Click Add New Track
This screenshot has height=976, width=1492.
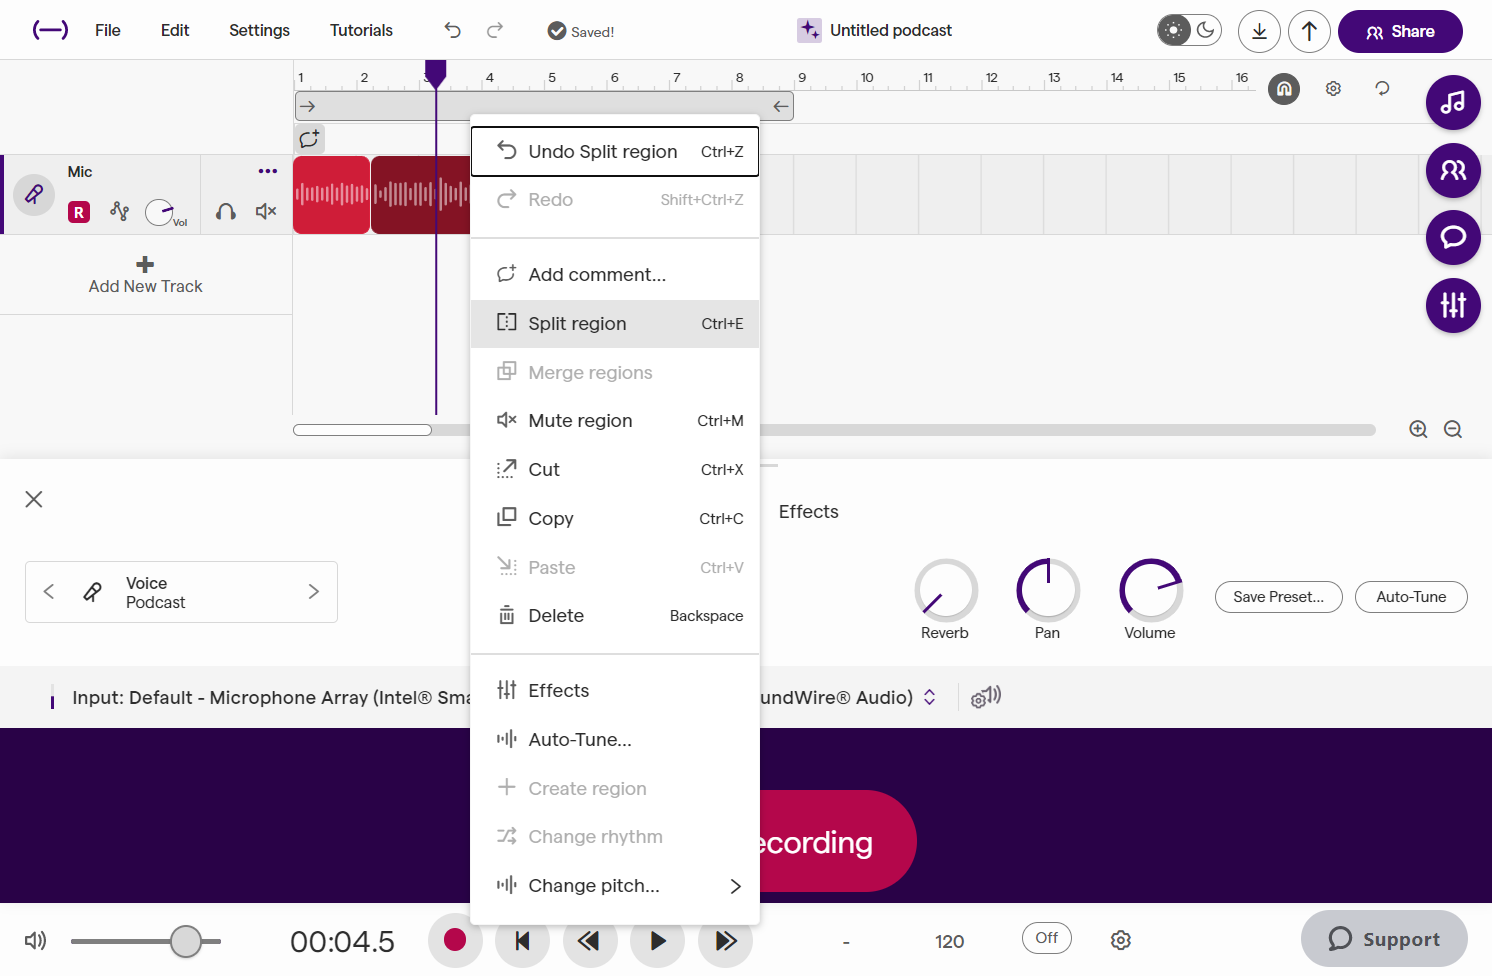(146, 275)
